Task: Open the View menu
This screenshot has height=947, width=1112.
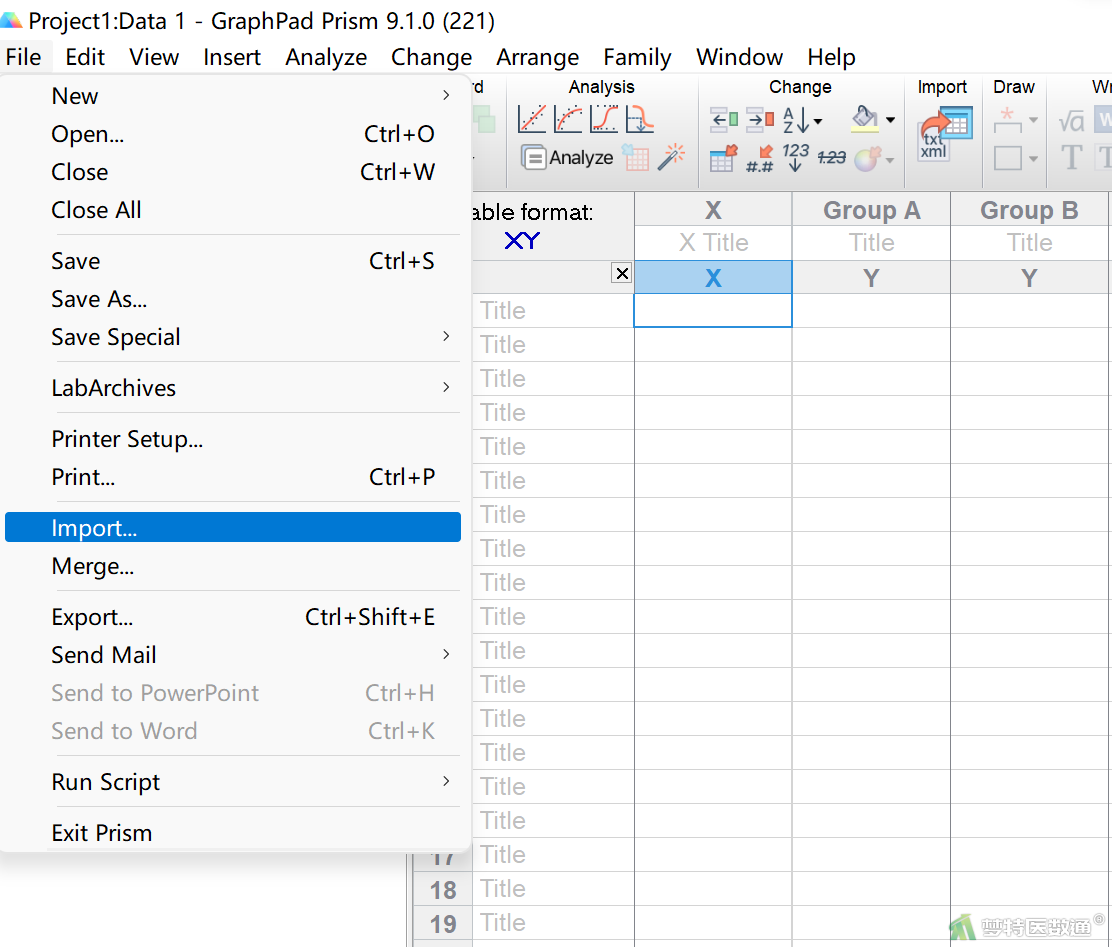Action: coord(154,57)
